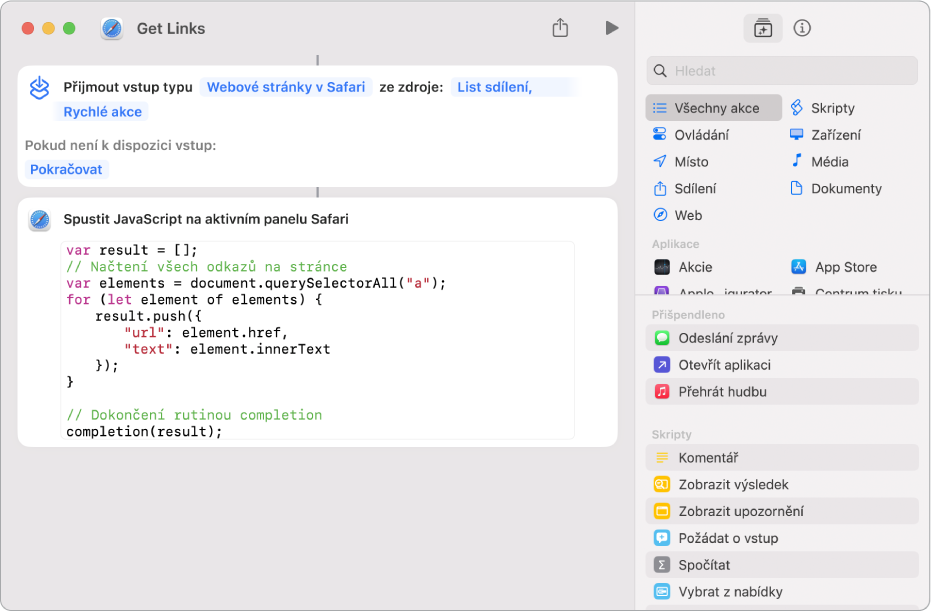931x612 pixels.
Task: Add the Zobrazit upozornění action
Action: click(x=740, y=511)
